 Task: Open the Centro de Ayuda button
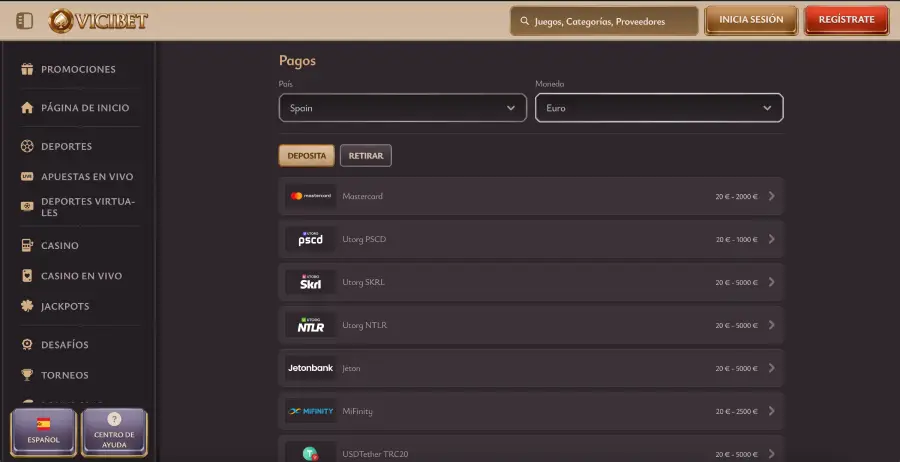[114, 432]
